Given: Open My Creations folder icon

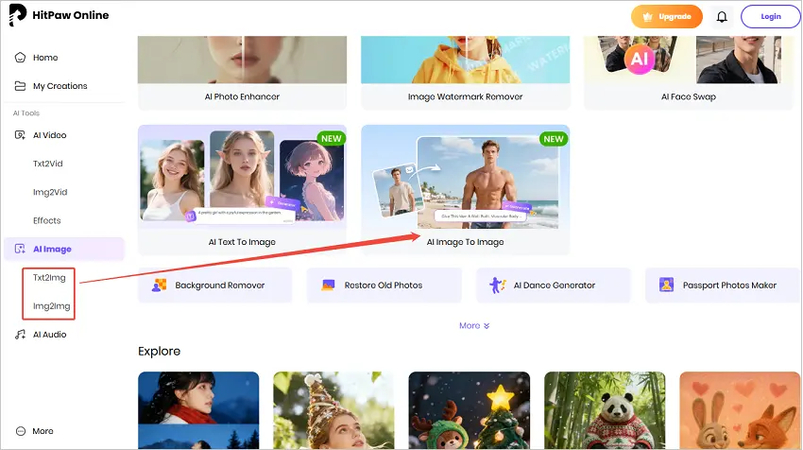Looking at the screenshot, I should point(20,86).
